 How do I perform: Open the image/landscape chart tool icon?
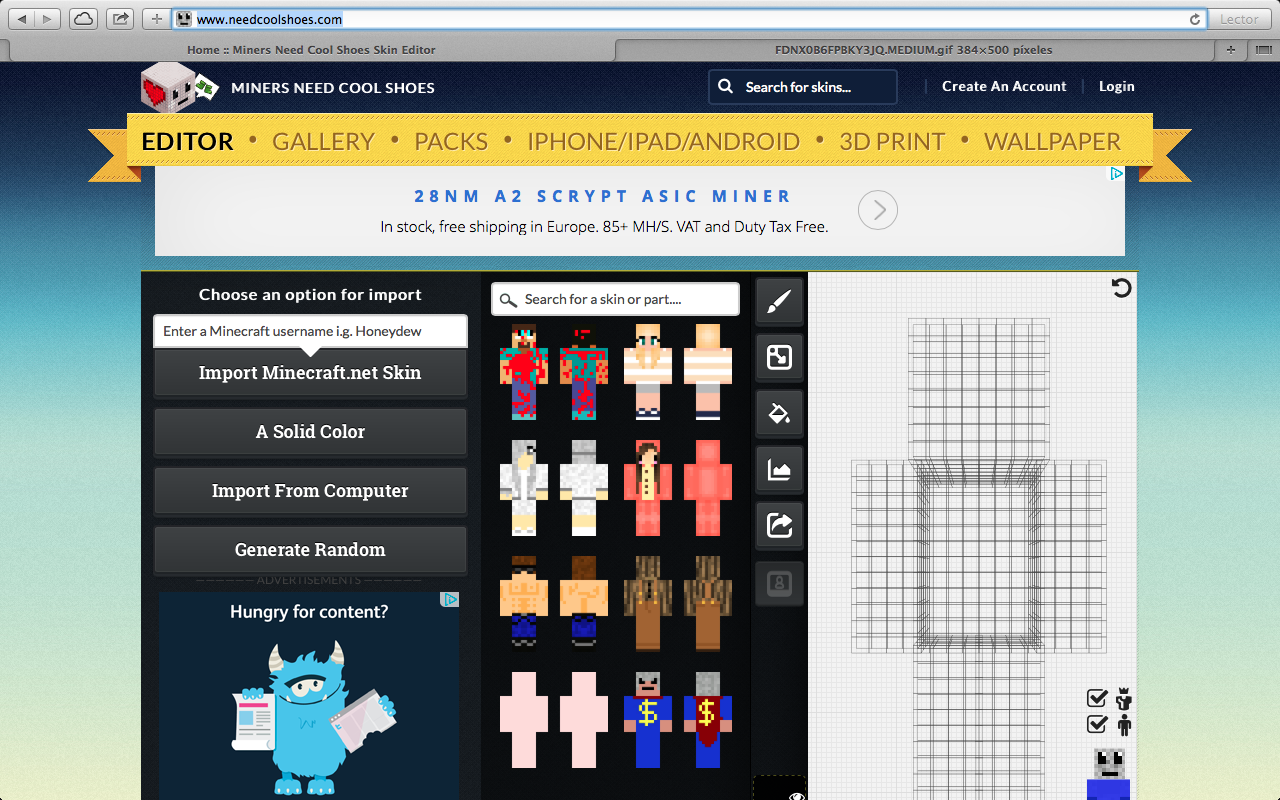(x=779, y=469)
